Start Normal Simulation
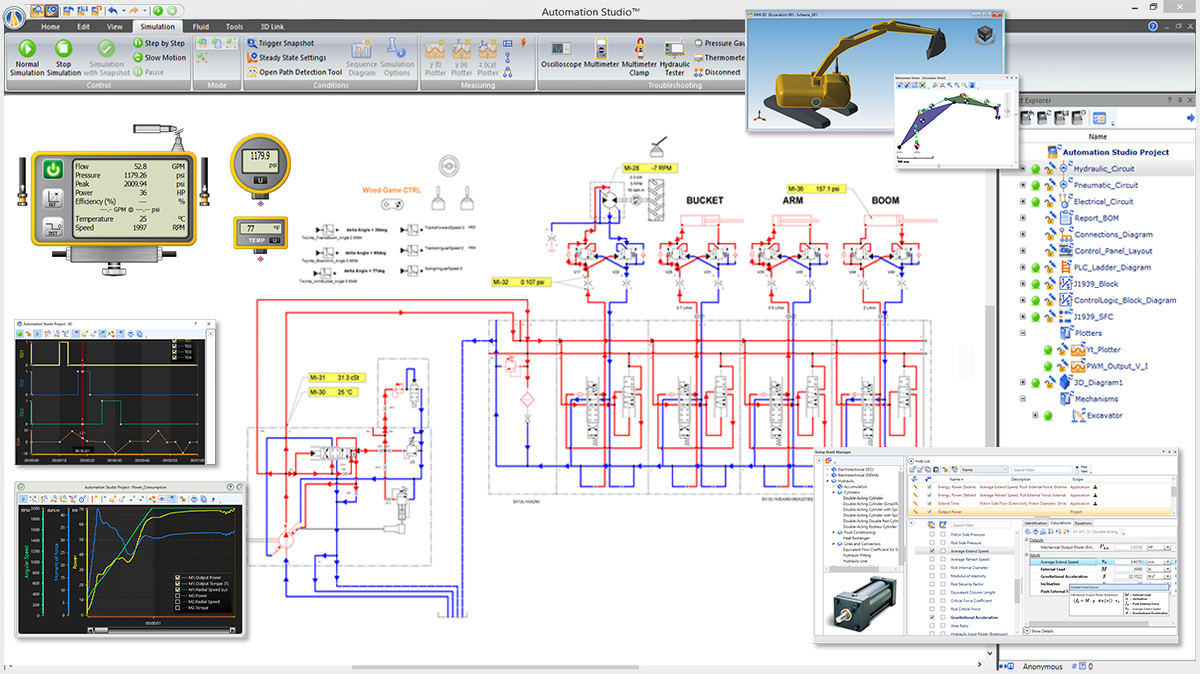Screen dimensions: 1200x674 (27, 57)
